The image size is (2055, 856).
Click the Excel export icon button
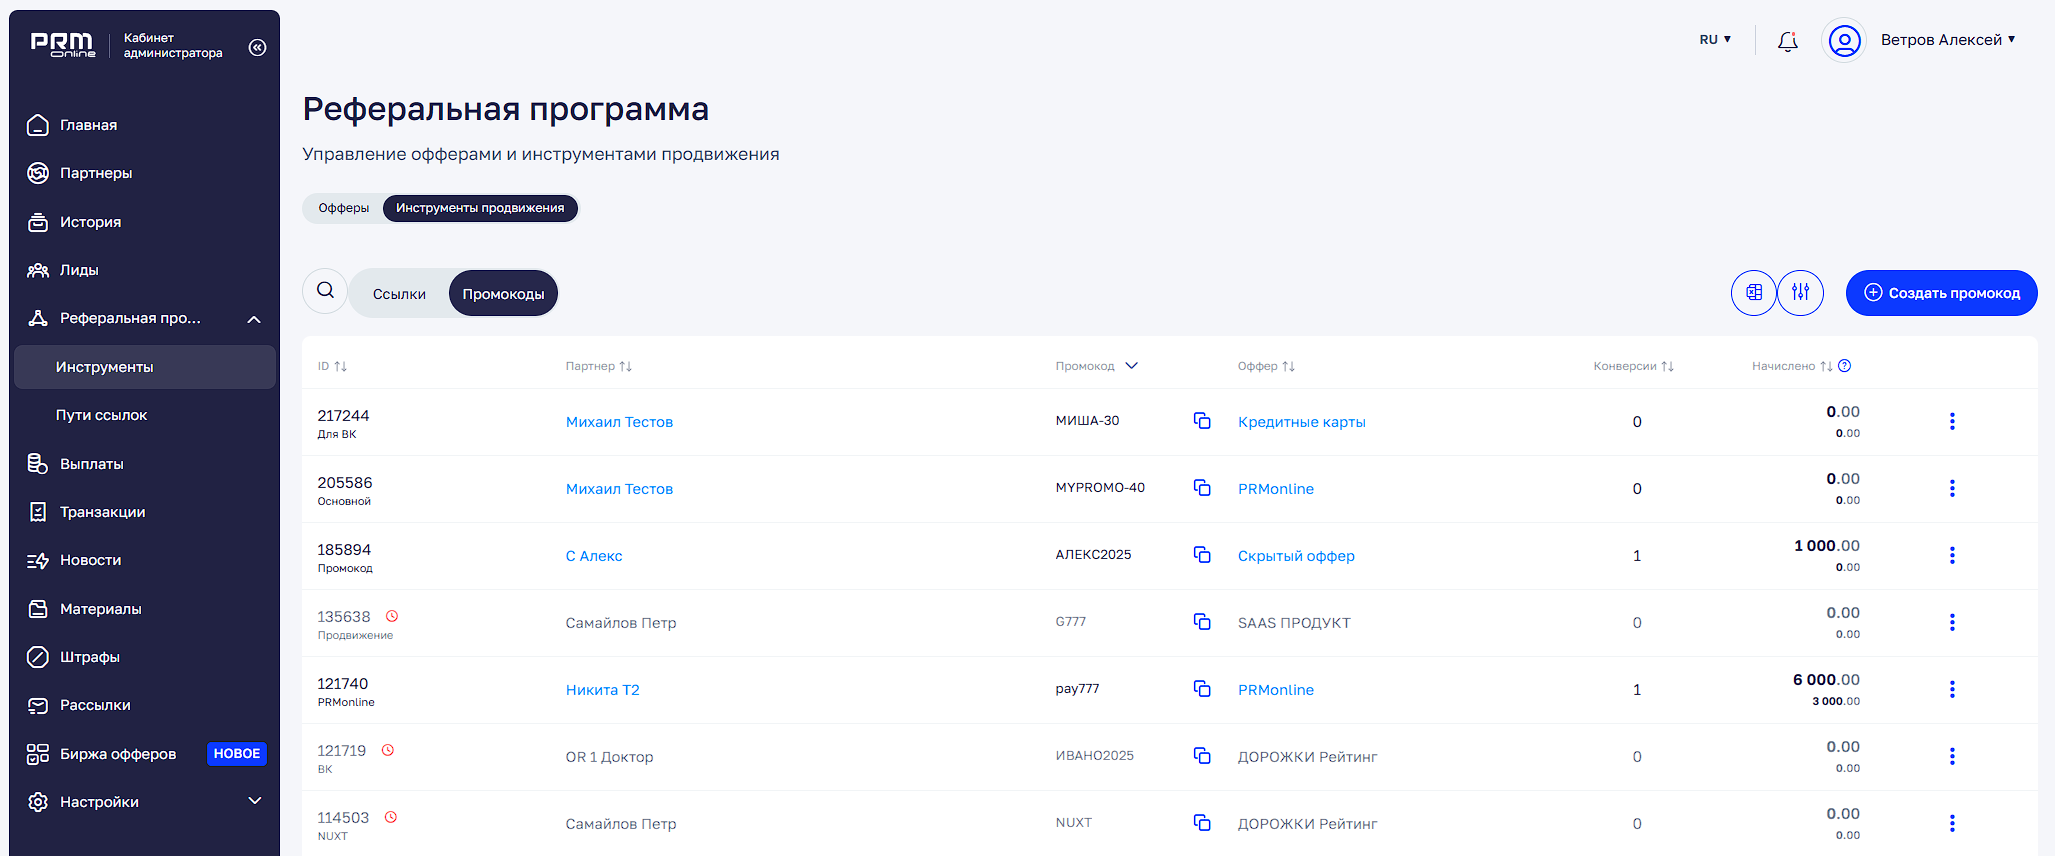tap(1753, 293)
